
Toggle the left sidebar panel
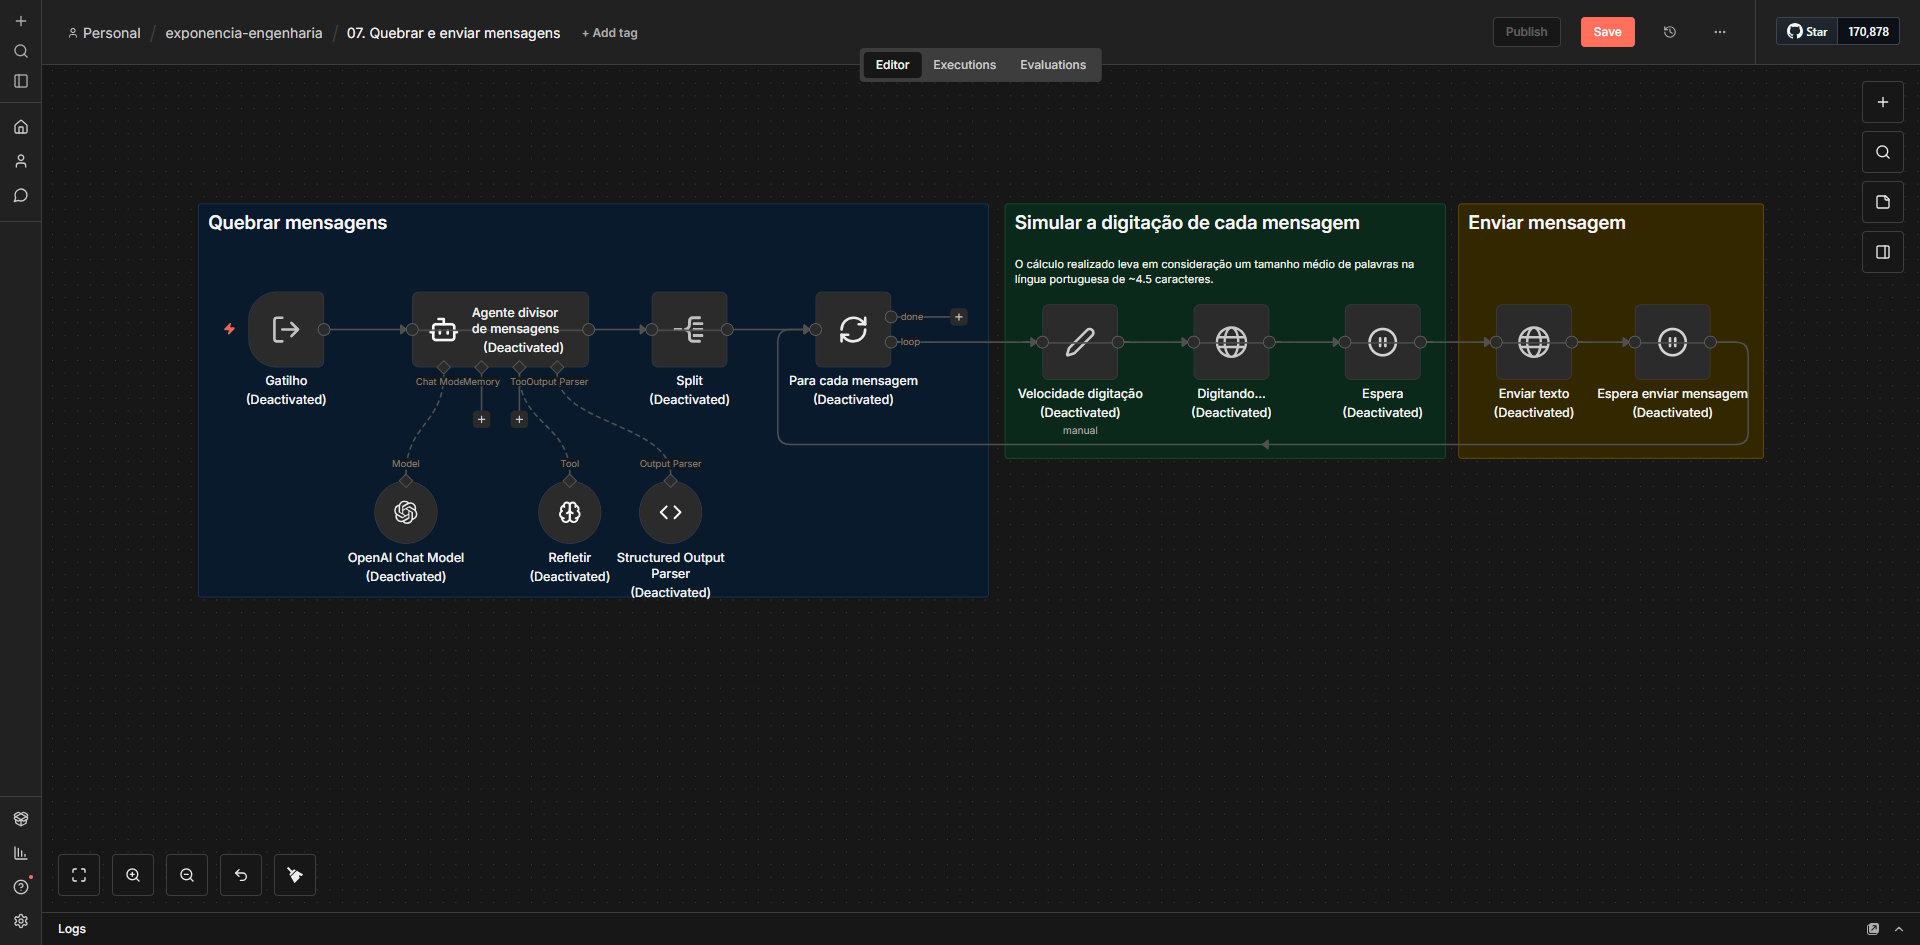pos(21,81)
